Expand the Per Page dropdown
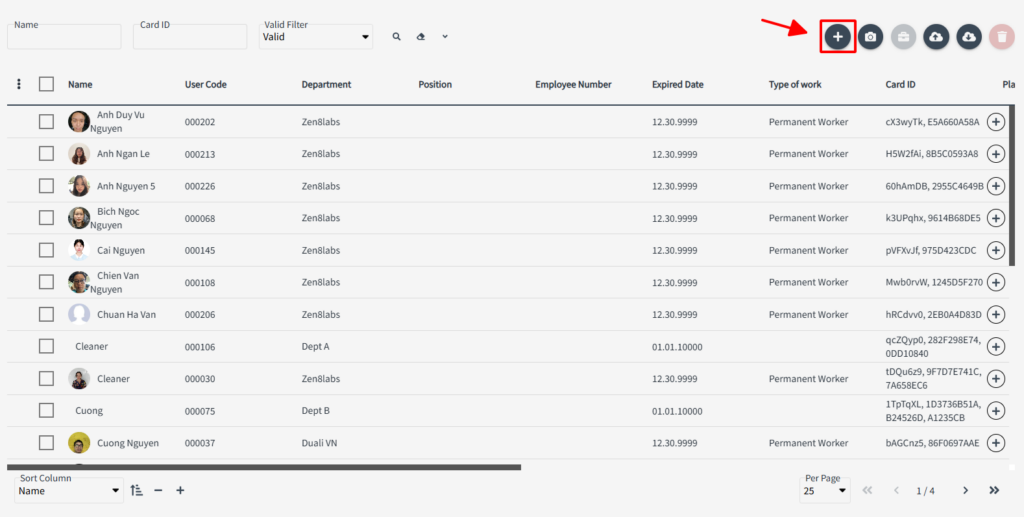The image size is (1024, 517). (x=826, y=490)
